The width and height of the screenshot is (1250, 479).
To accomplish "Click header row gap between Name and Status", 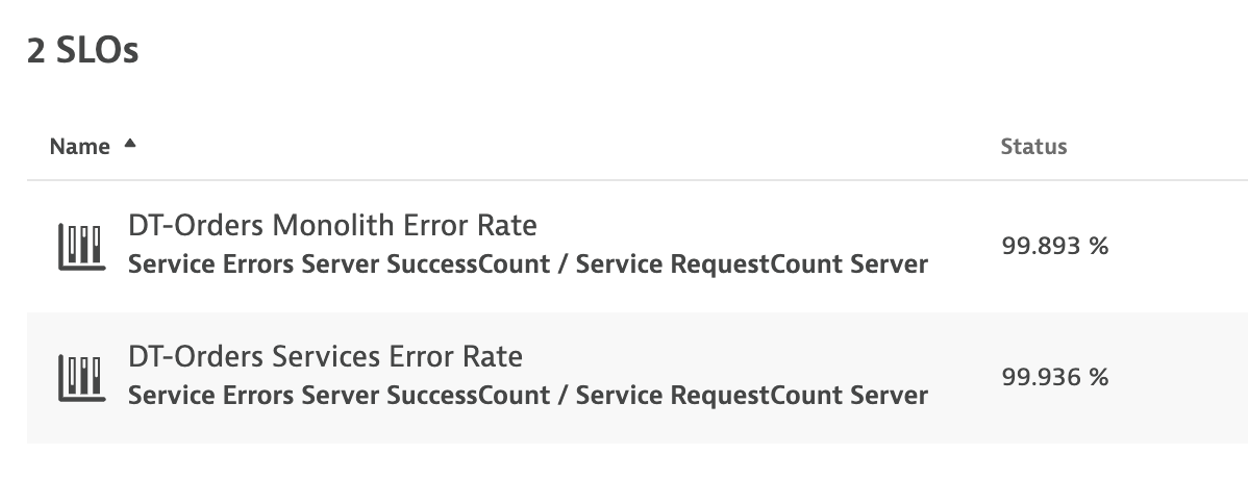I will click(560, 147).
